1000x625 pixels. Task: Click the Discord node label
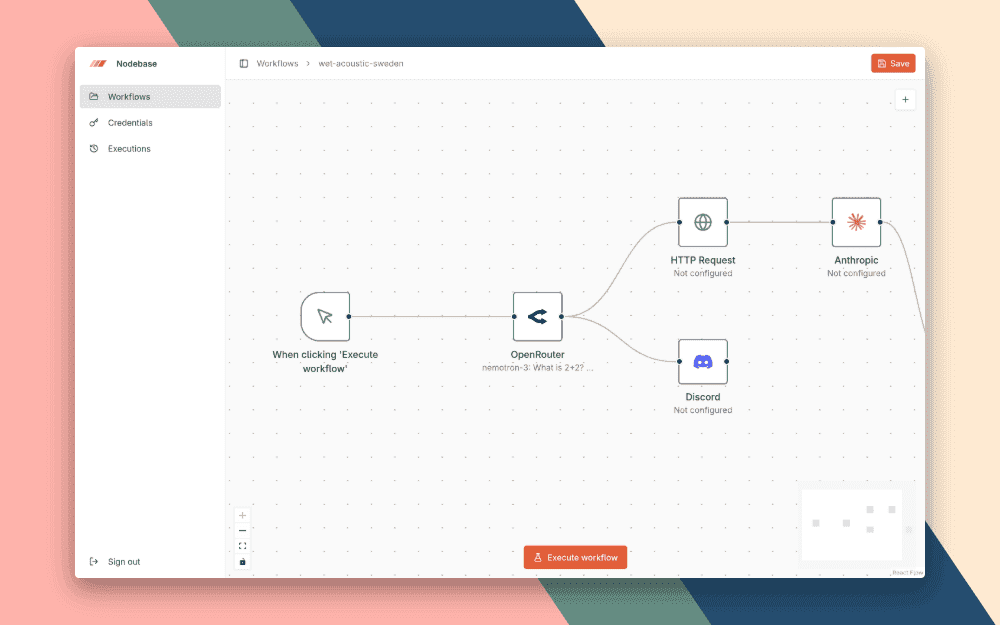tap(703, 397)
